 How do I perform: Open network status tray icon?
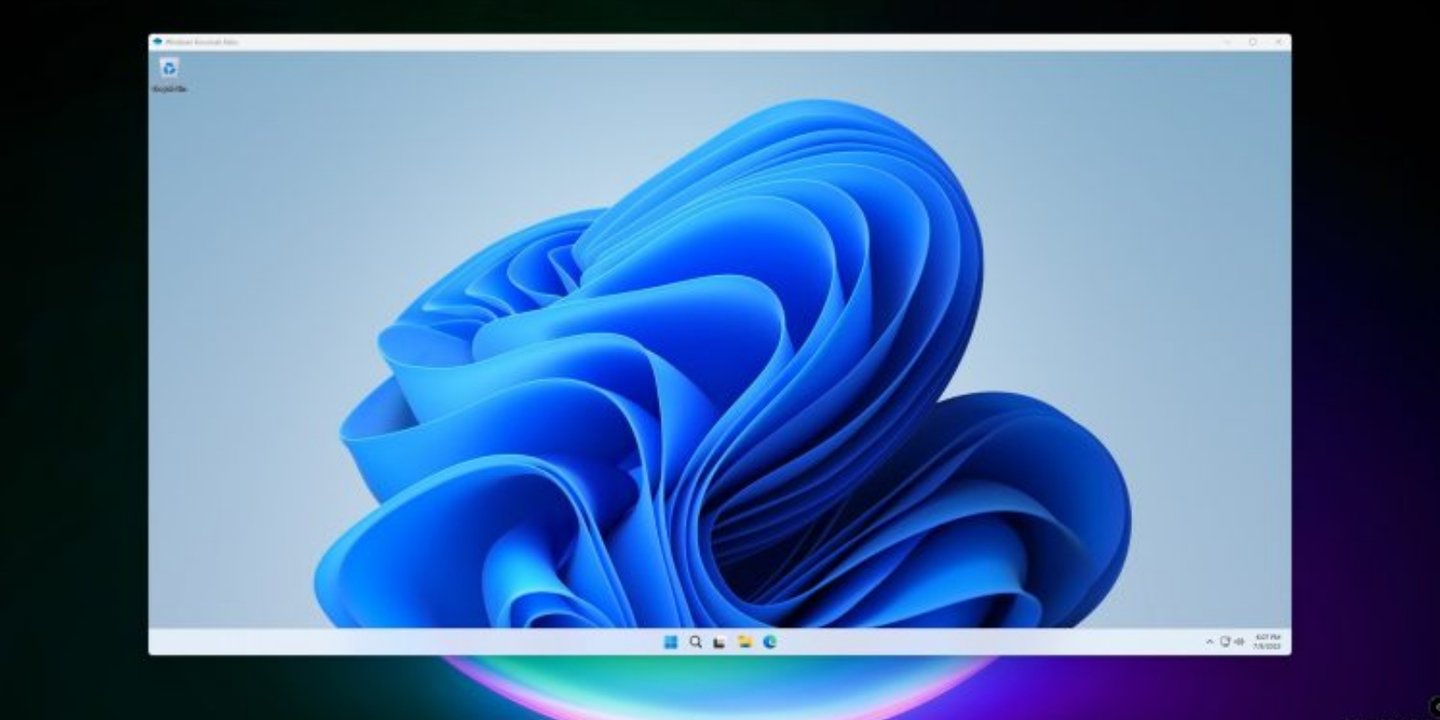[x=1224, y=642]
